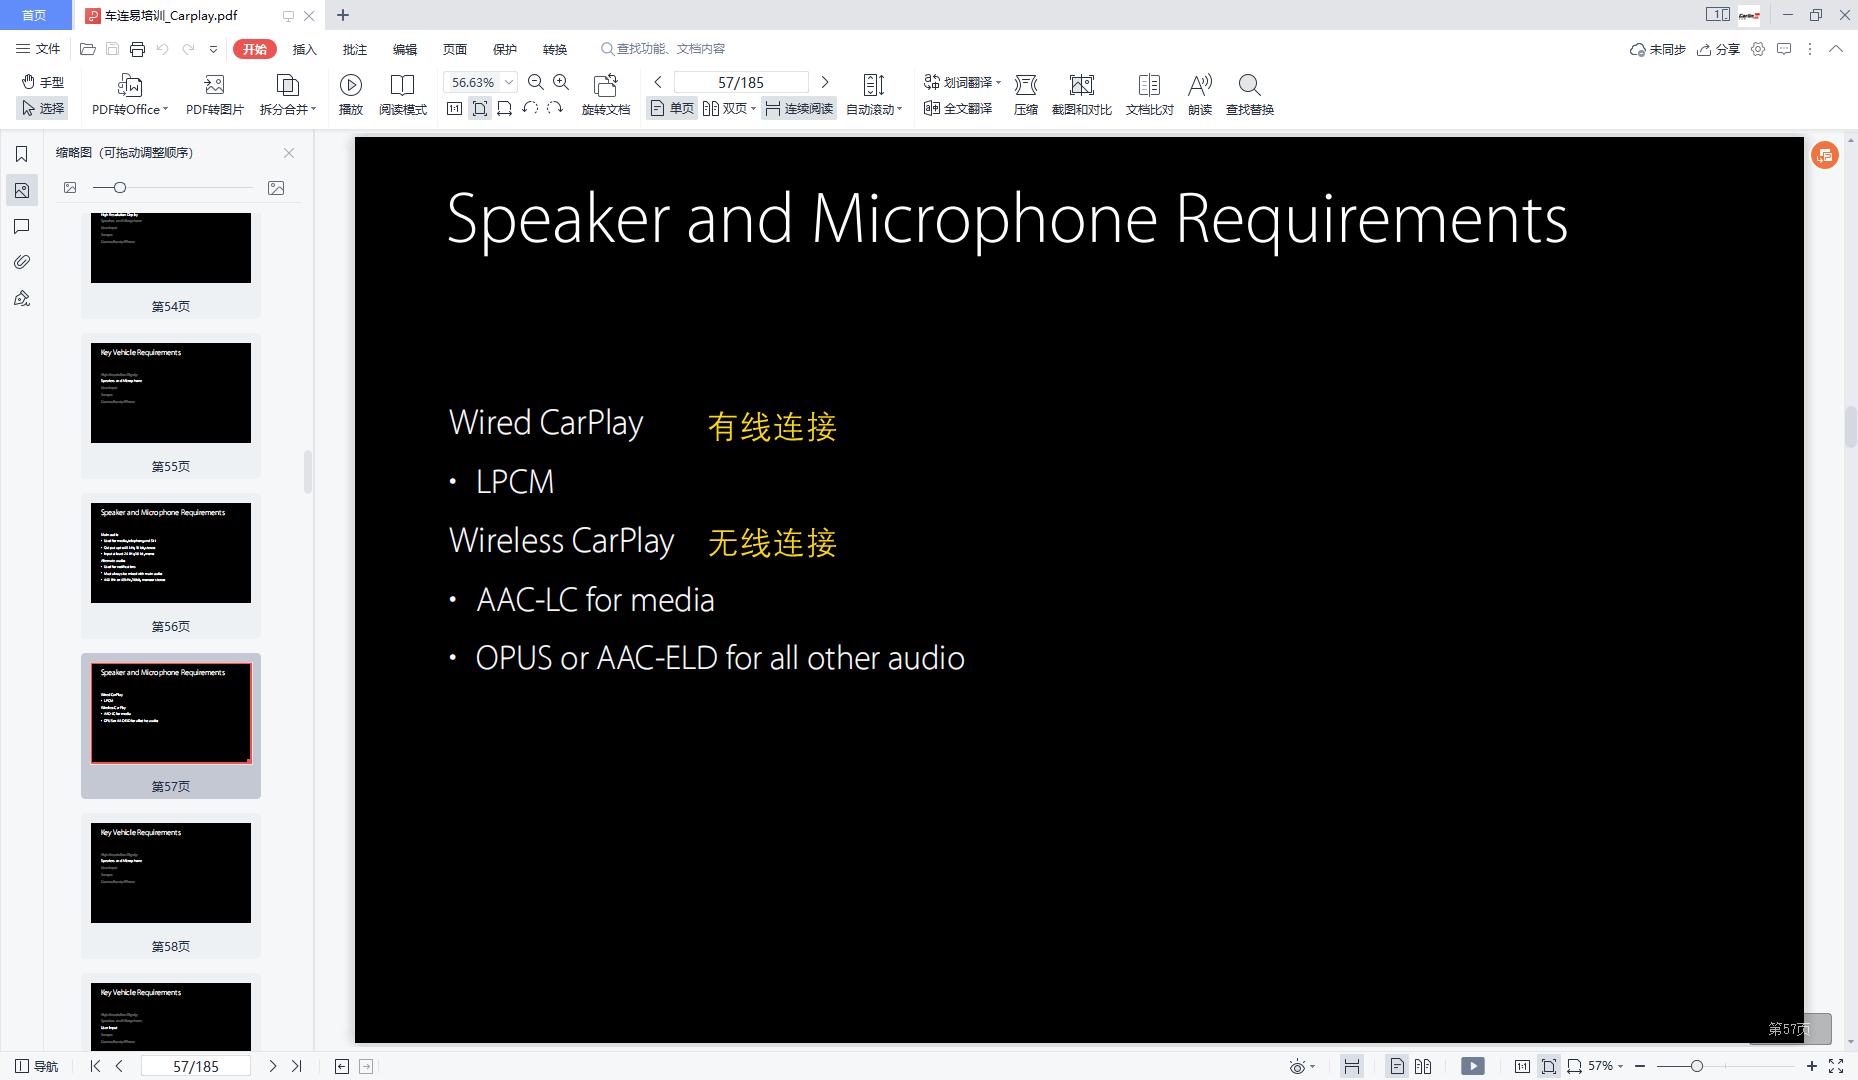Open the bookmarks panel in left sidebar

tap(22, 153)
